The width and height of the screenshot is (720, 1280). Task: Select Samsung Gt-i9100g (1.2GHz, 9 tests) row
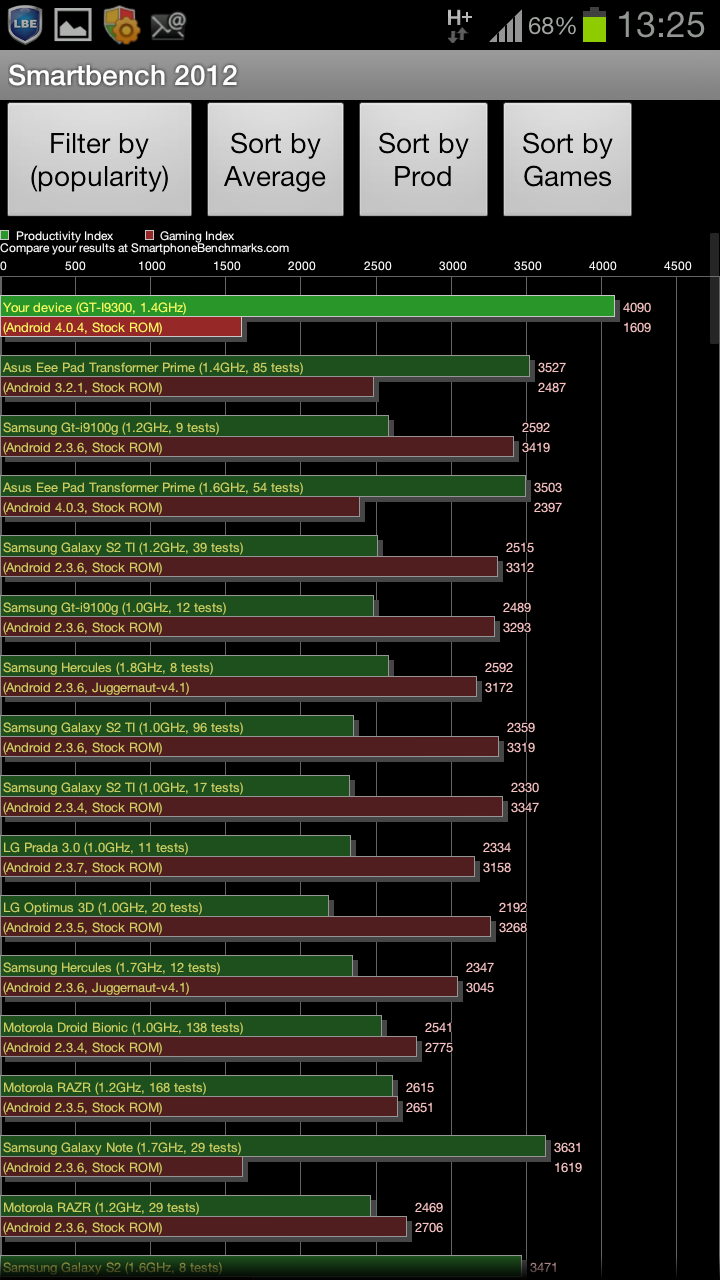click(194, 427)
